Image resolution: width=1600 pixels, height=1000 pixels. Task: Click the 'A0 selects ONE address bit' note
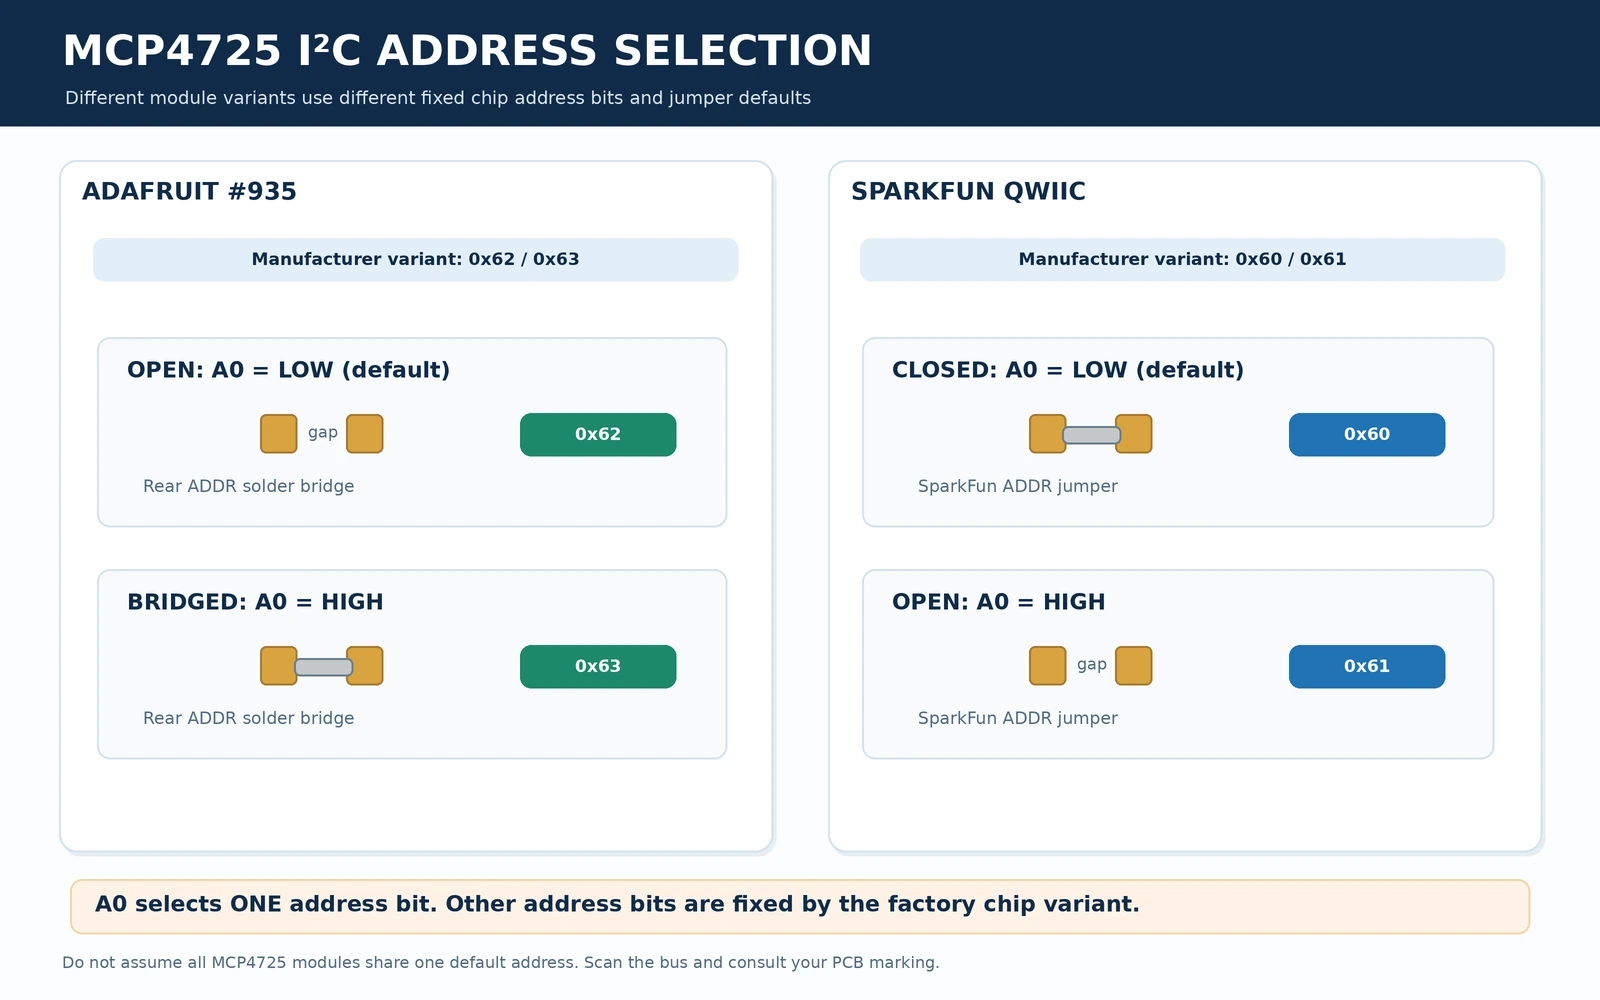(x=800, y=907)
